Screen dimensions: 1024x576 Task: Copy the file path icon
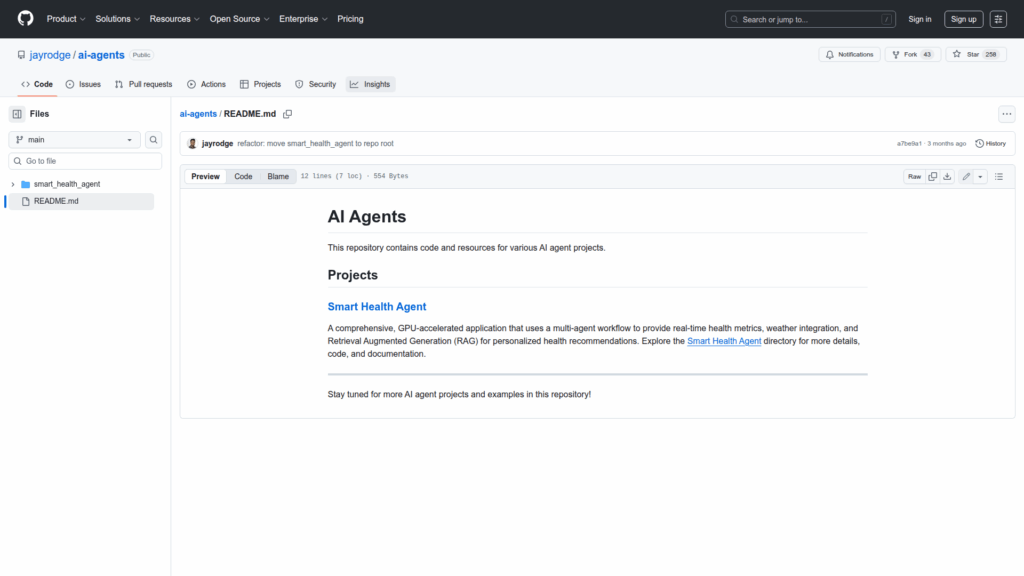(x=287, y=114)
